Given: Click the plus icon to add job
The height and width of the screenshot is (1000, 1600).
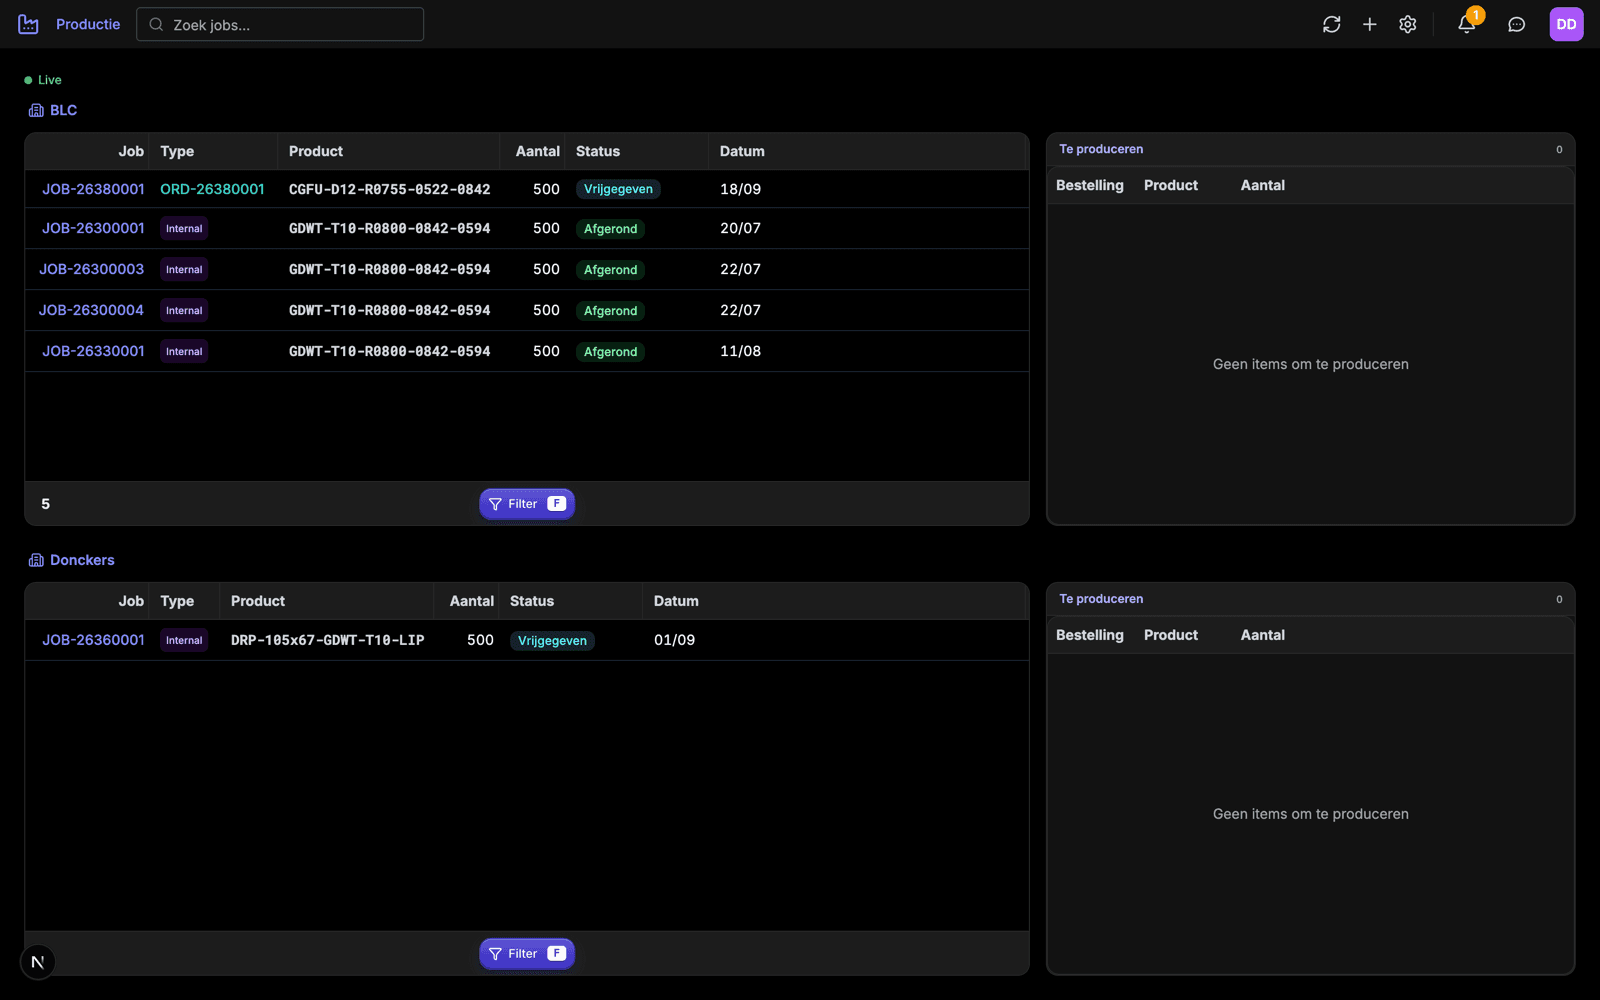Looking at the screenshot, I should pos(1370,24).
